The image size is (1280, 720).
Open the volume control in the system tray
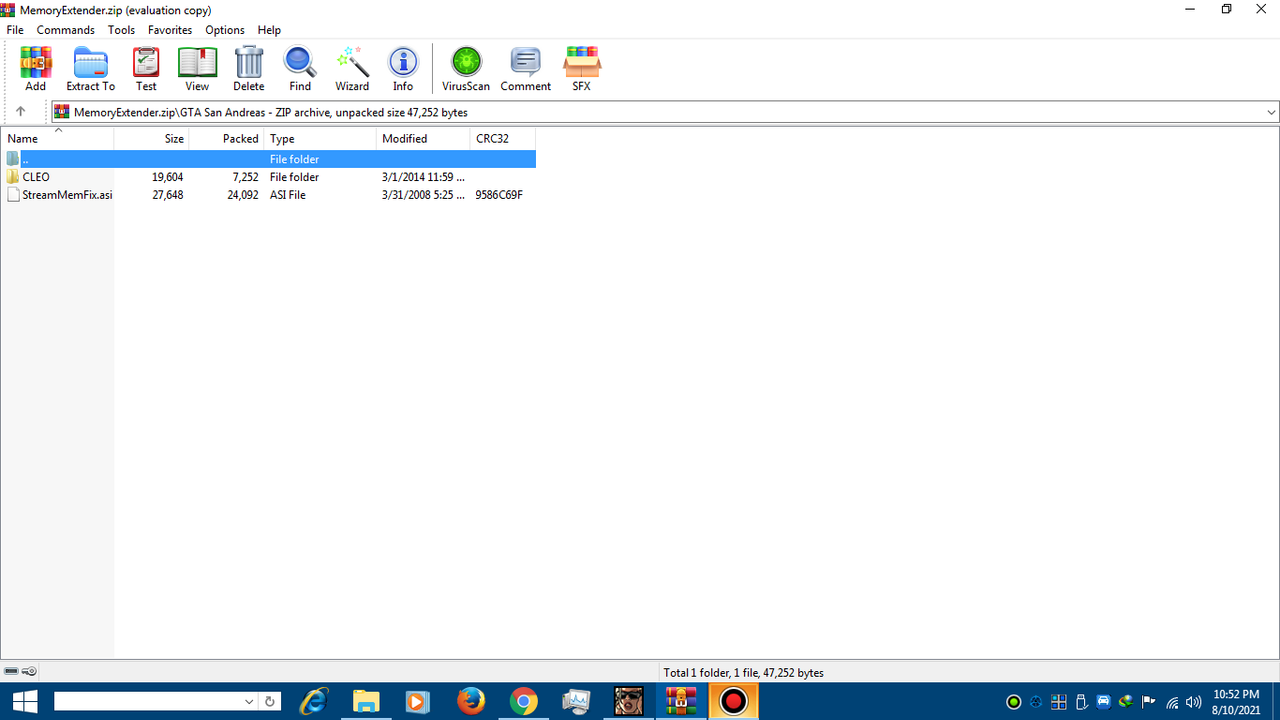click(1193, 702)
